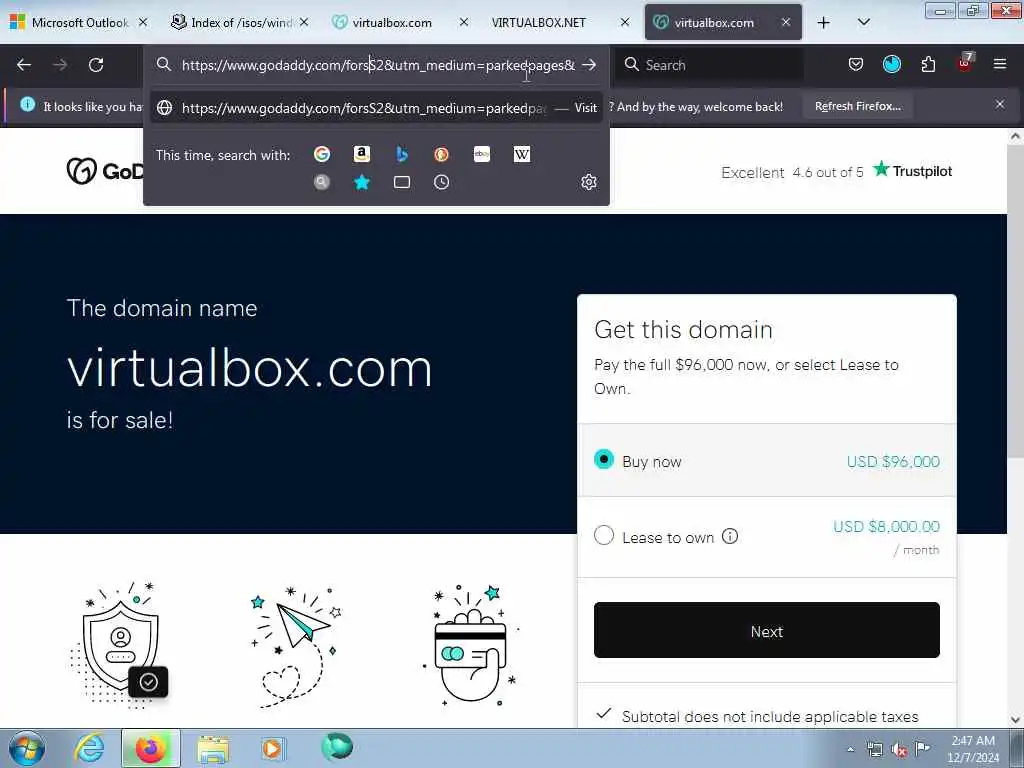
Task: Search this time with Bing
Action: (402, 154)
